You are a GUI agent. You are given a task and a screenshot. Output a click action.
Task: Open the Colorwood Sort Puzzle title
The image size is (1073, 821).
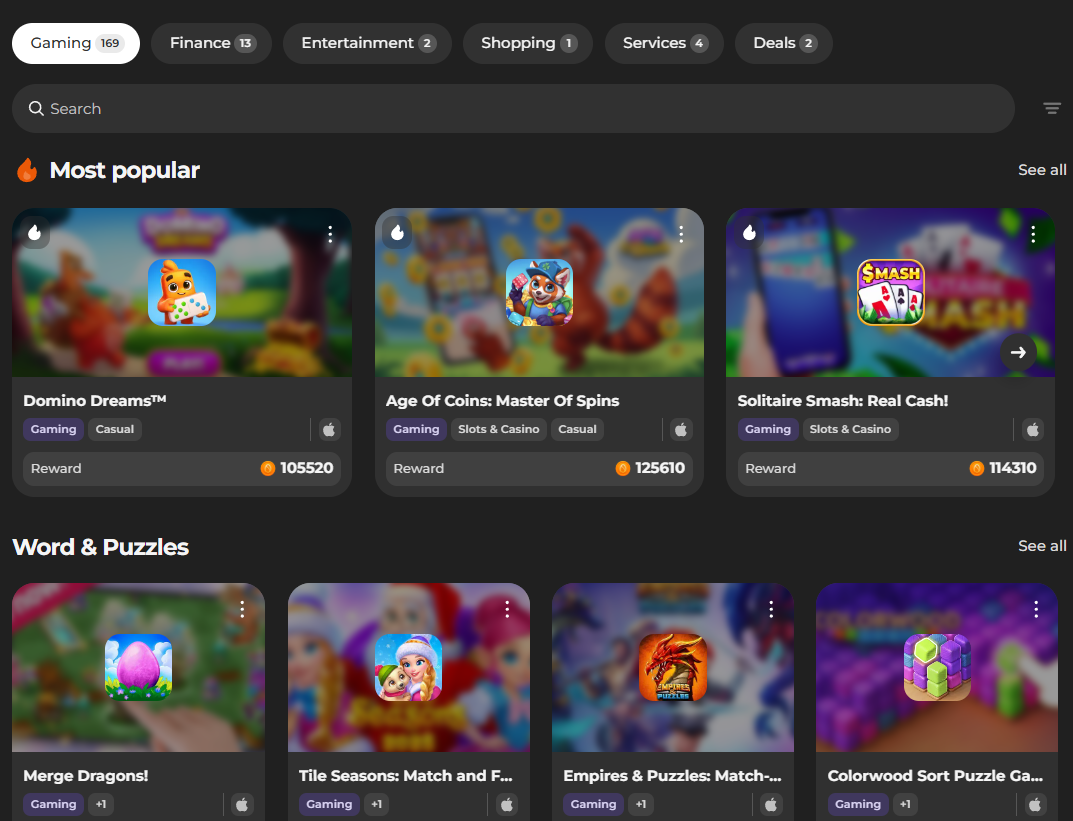(x=935, y=776)
